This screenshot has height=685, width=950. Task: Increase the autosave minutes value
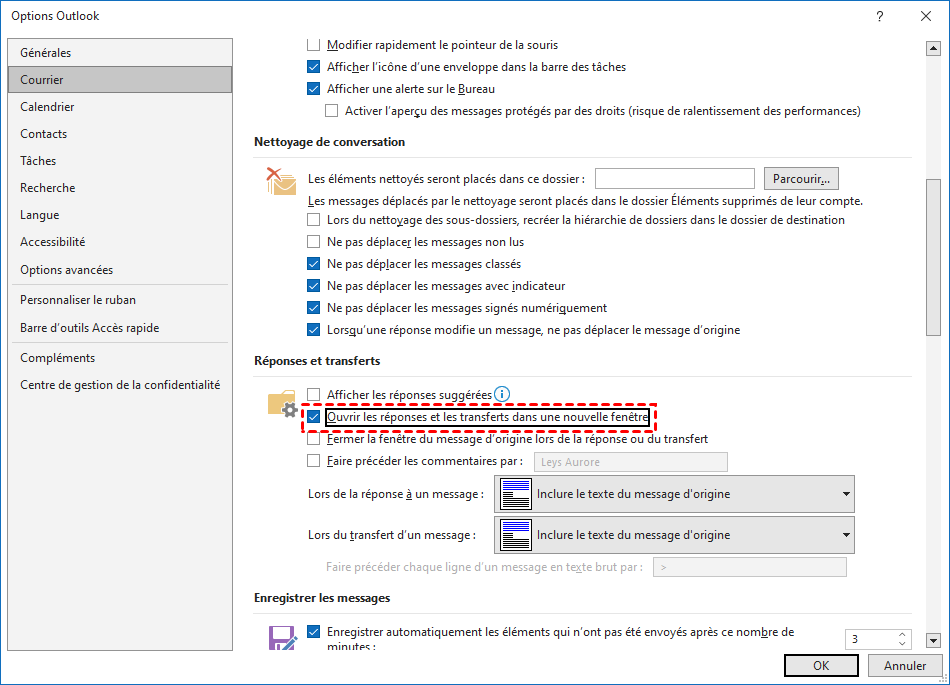pos(902,634)
